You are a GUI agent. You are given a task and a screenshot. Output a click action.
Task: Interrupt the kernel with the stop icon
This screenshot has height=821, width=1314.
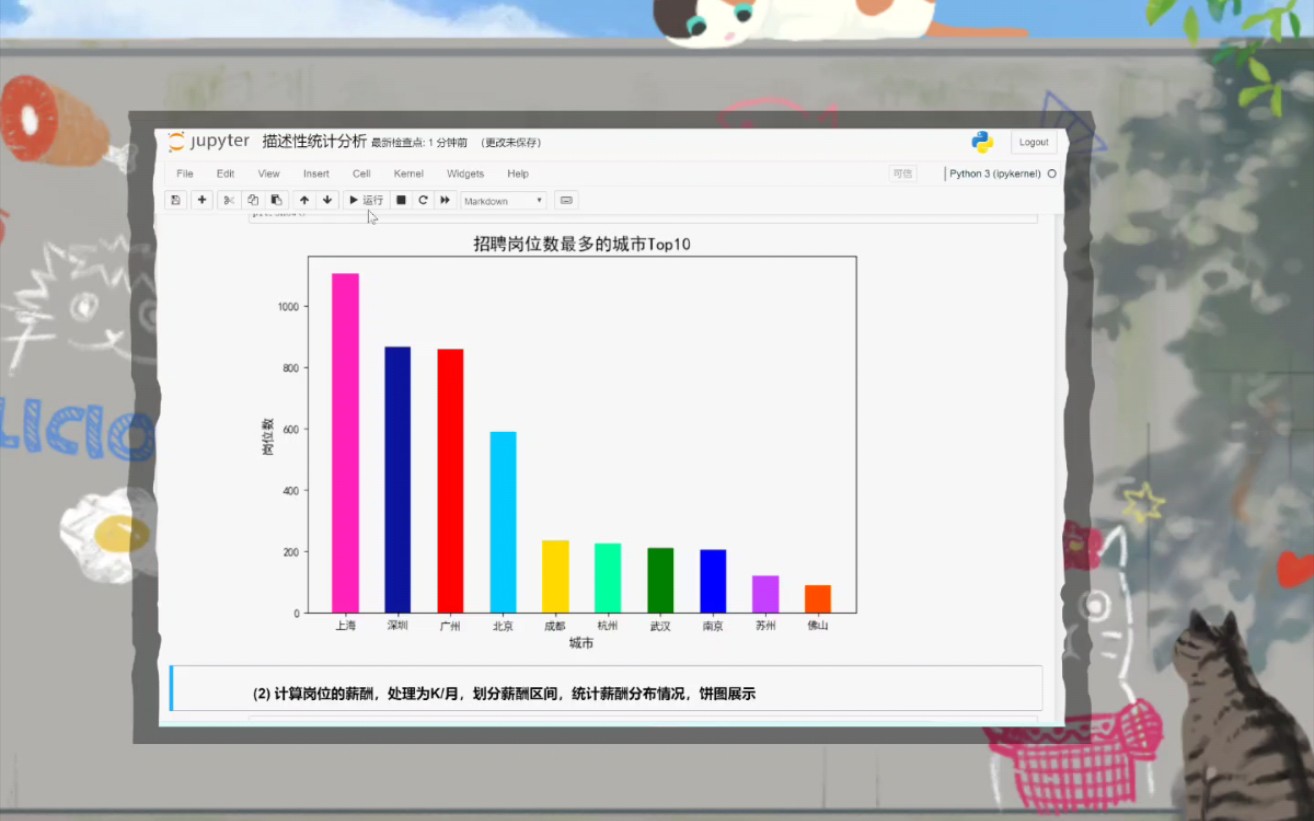coord(399,200)
